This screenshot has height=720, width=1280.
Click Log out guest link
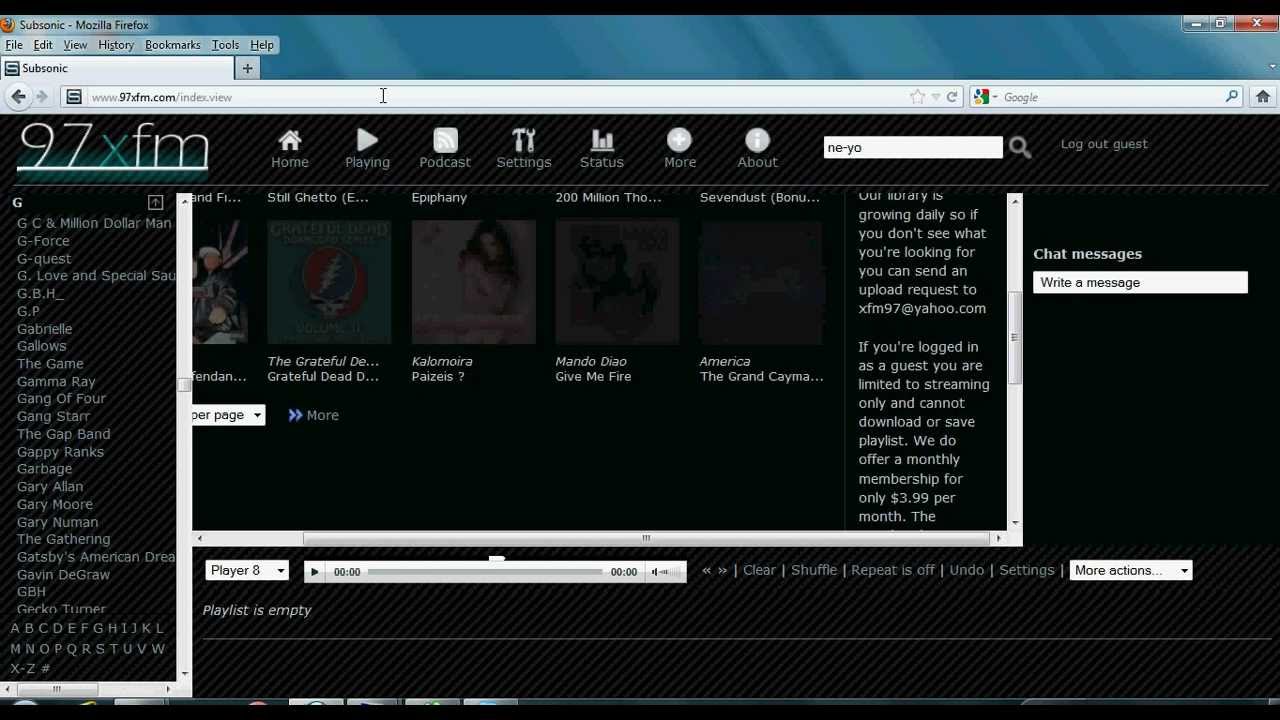[x=1104, y=144]
